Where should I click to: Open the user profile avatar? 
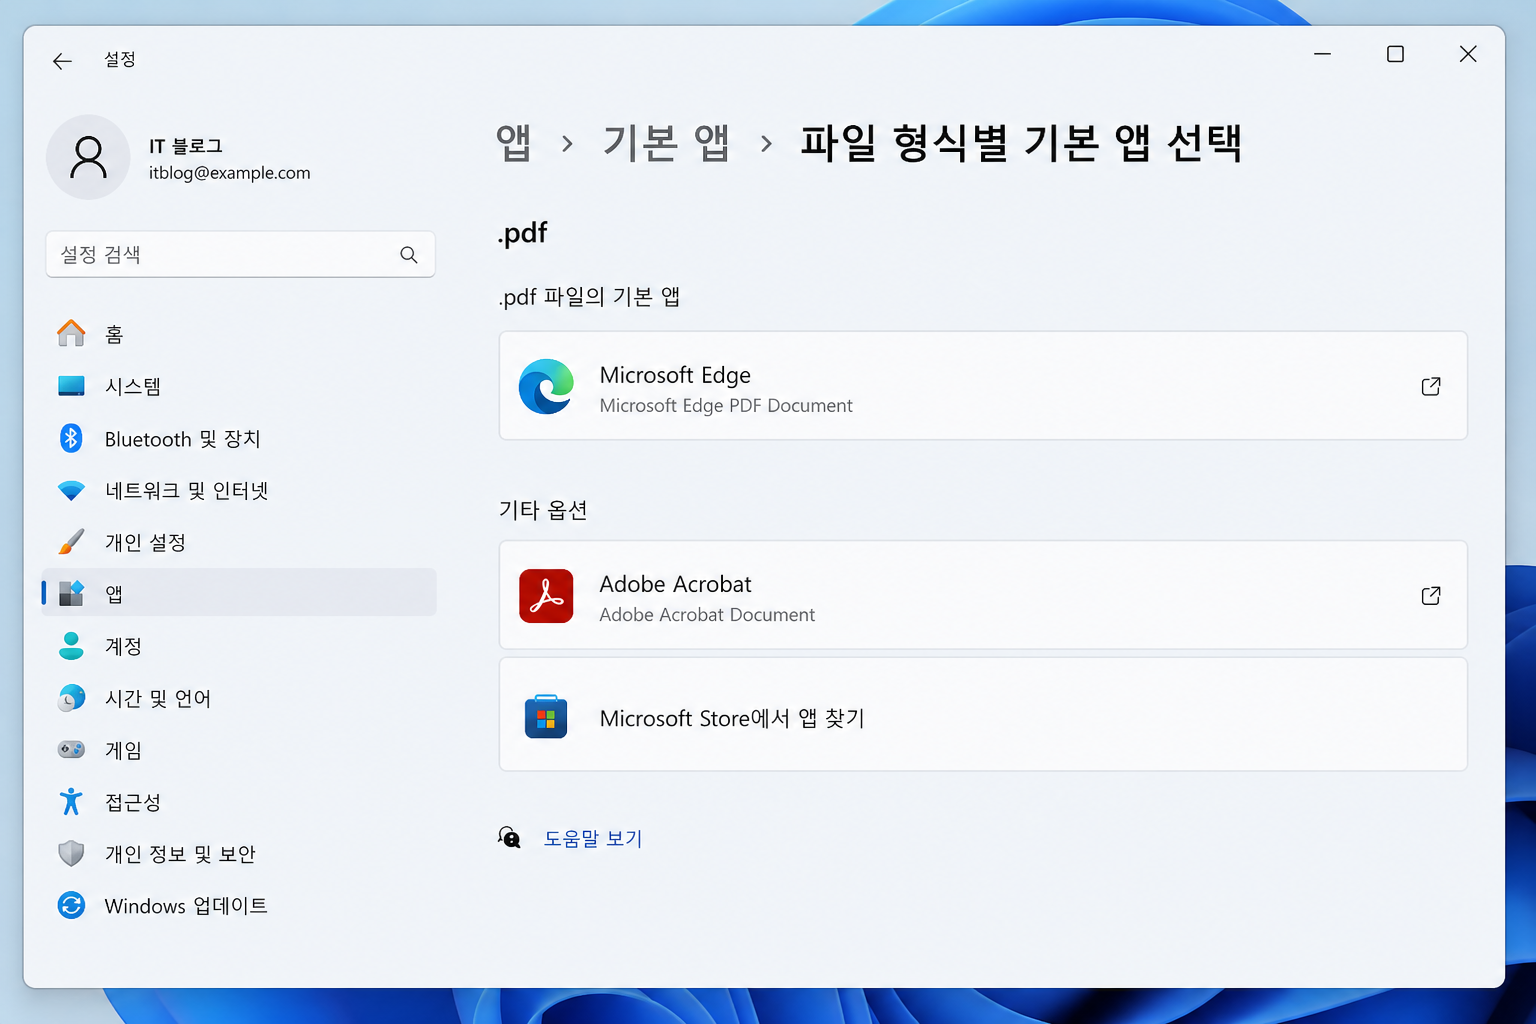(88, 157)
